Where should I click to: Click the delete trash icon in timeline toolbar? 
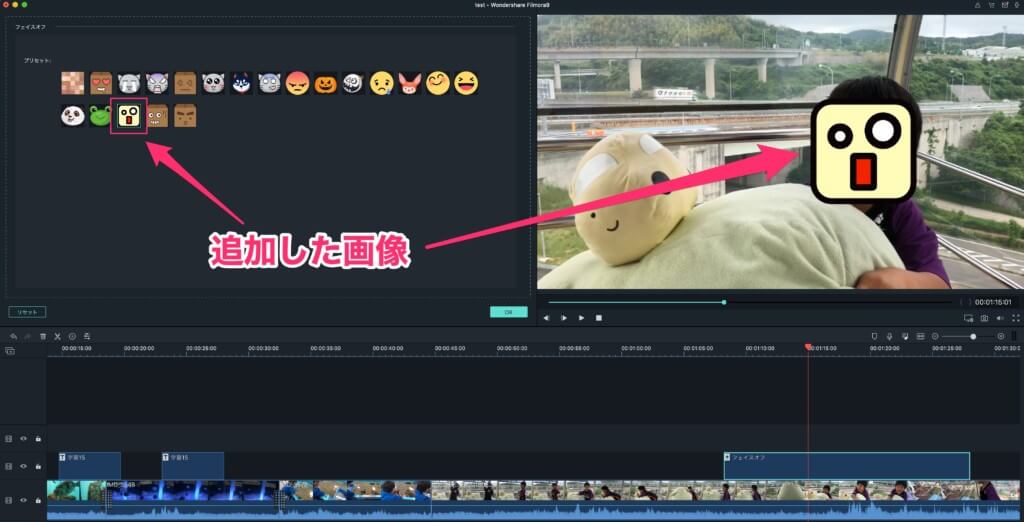coord(43,336)
